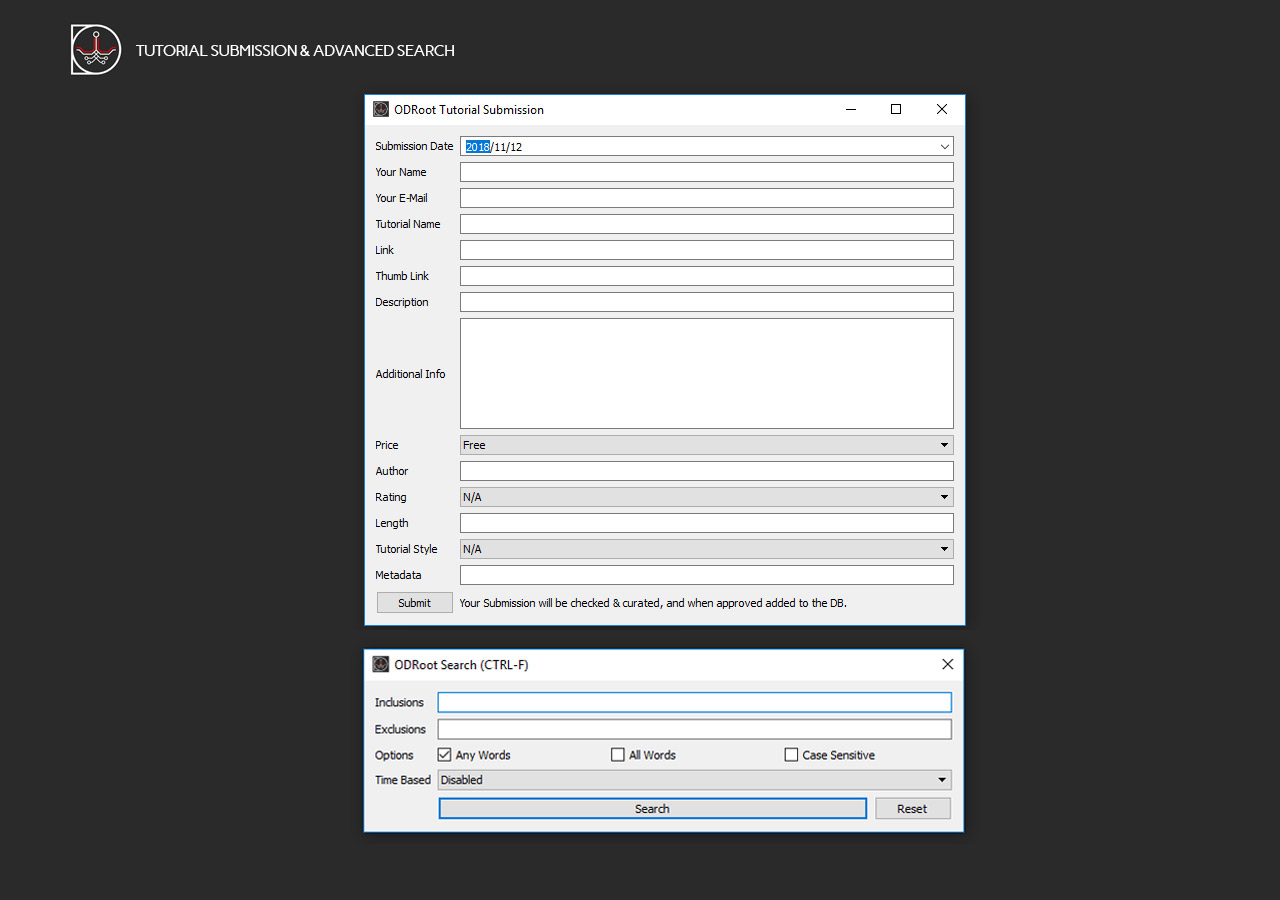Close the Tutorial Submission window
Viewport: 1280px width, 900px height.
pyautogui.click(x=941, y=110)
